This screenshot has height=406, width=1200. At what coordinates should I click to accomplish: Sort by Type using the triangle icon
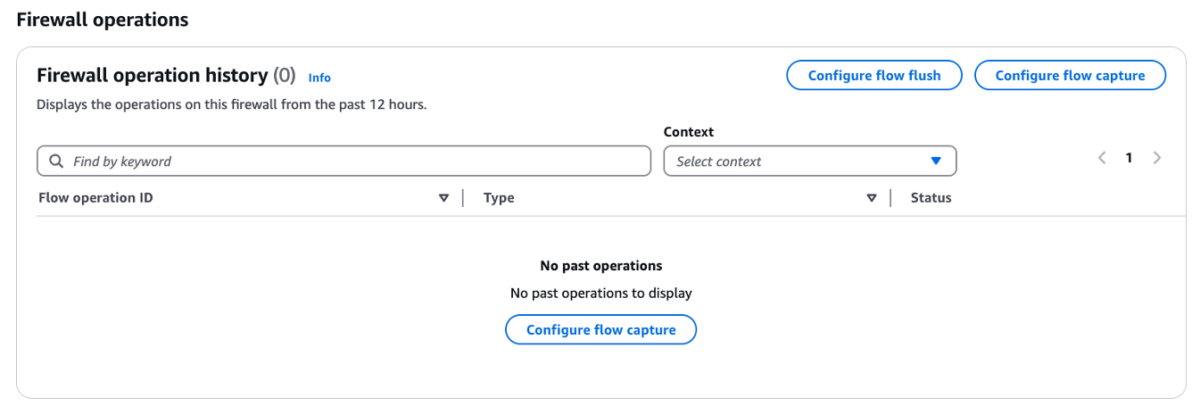[x=871, y=198]
